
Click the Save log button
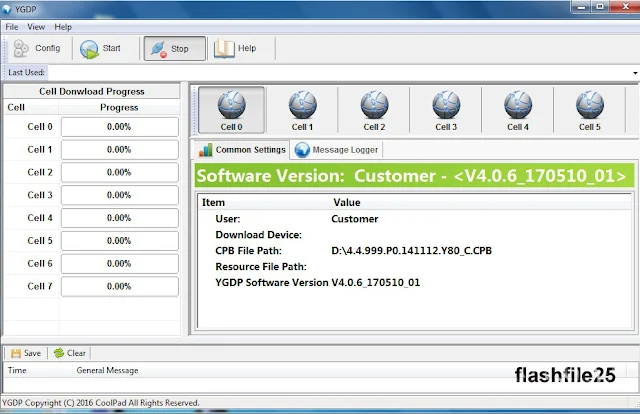[26, 353]
